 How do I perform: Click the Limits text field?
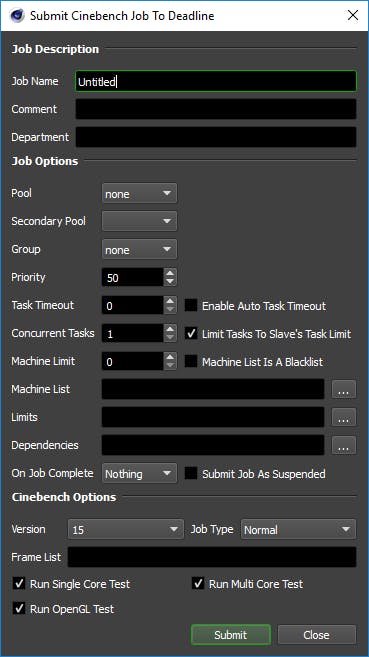click(x=213, y=417)
